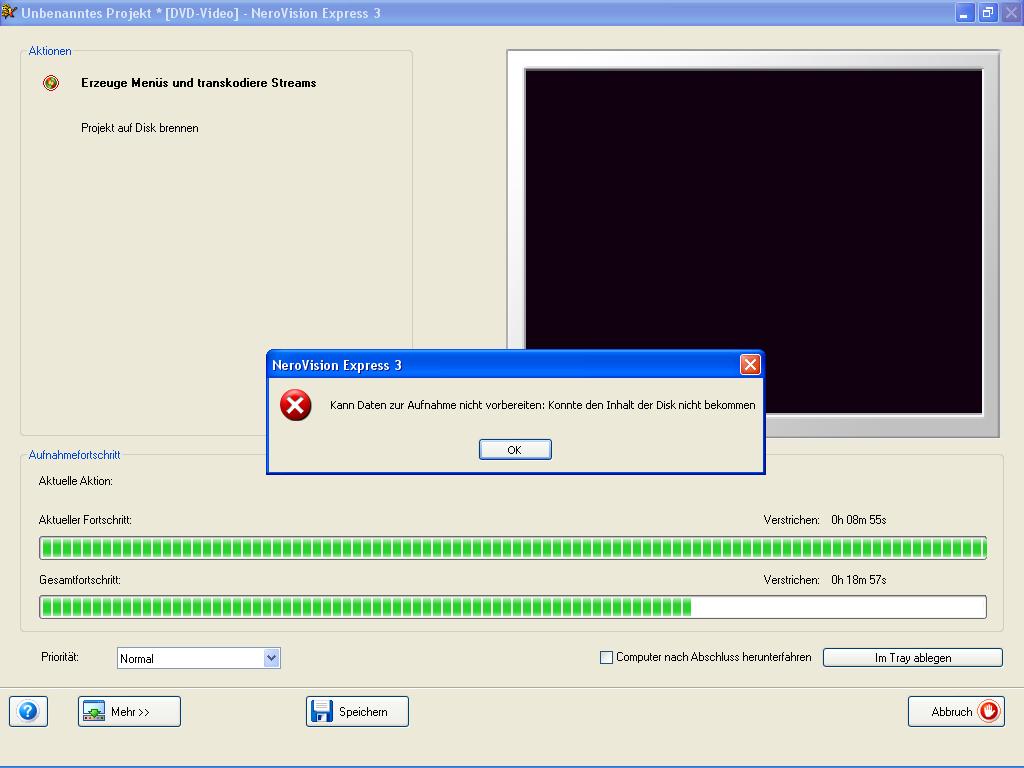This screenshot has width=1024, height=768.
Task: Select 'Erzeuge Menüs und transkodiere Streams' text
Action: coord(199,83)
